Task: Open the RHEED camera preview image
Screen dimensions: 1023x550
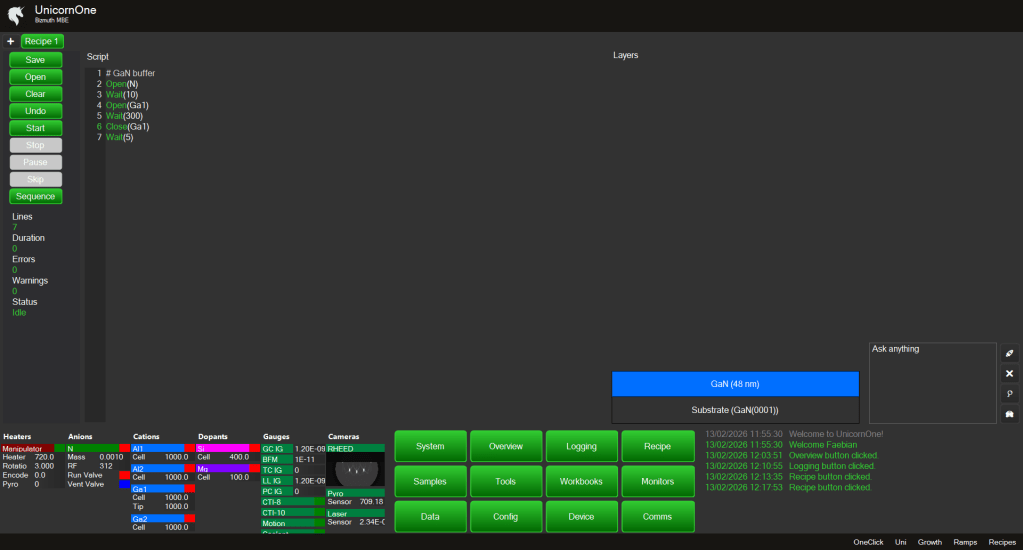Action: [355, 470]
